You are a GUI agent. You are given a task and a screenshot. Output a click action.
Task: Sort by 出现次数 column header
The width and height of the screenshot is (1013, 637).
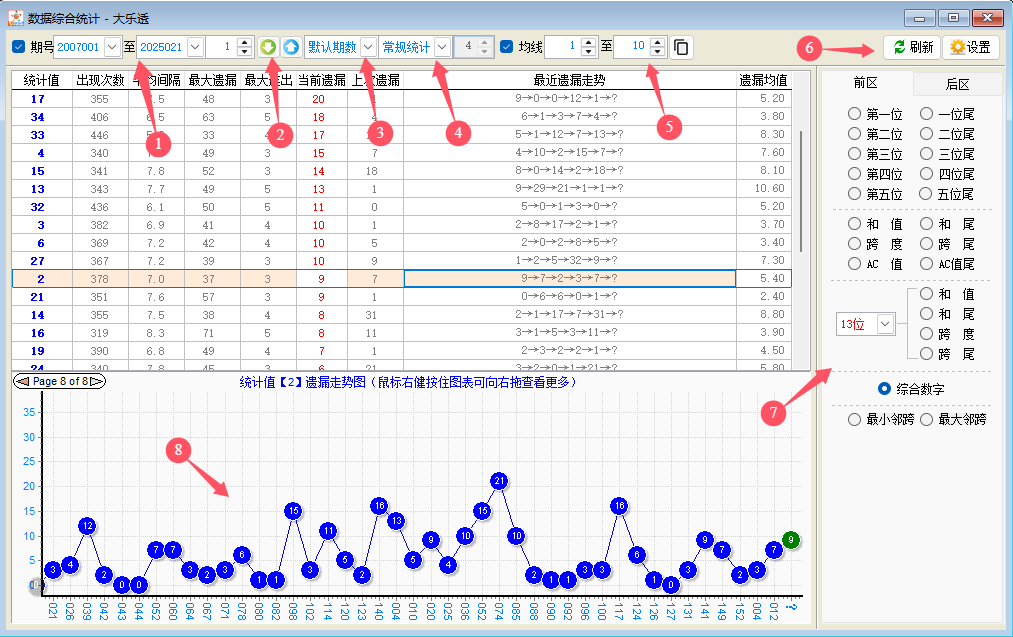(x=100, y=80)
